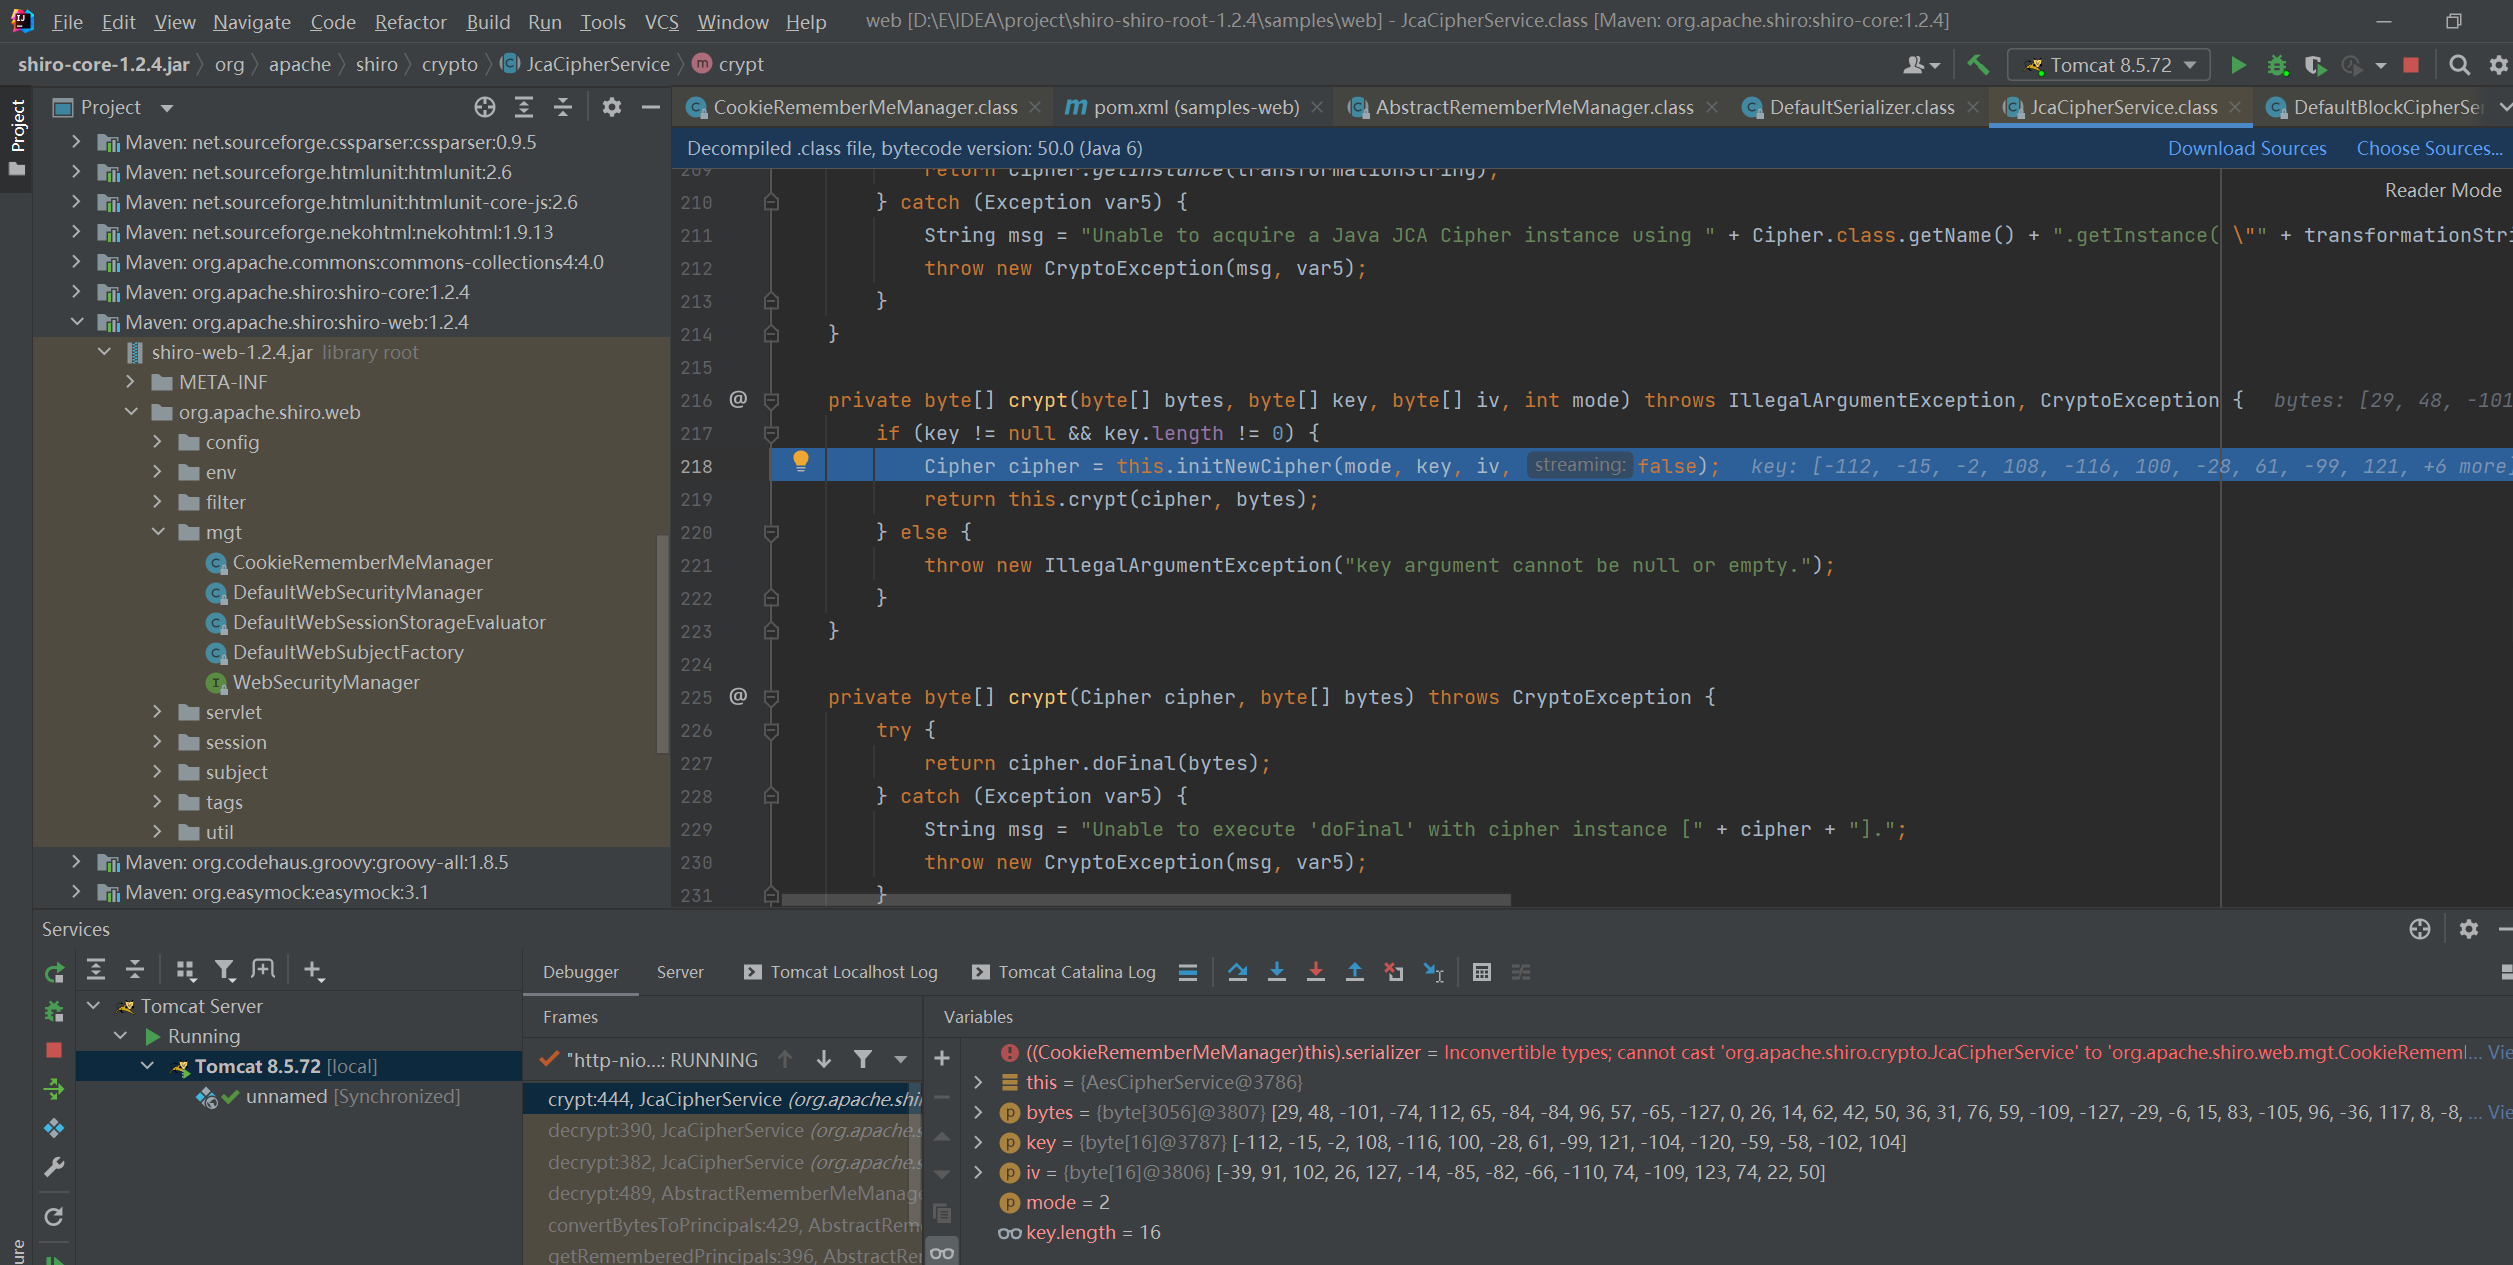Click the Run to Cursor icon
Image resolution: width=2513 pixels, height=1265 pixels.
click(x=1433, y=972)
